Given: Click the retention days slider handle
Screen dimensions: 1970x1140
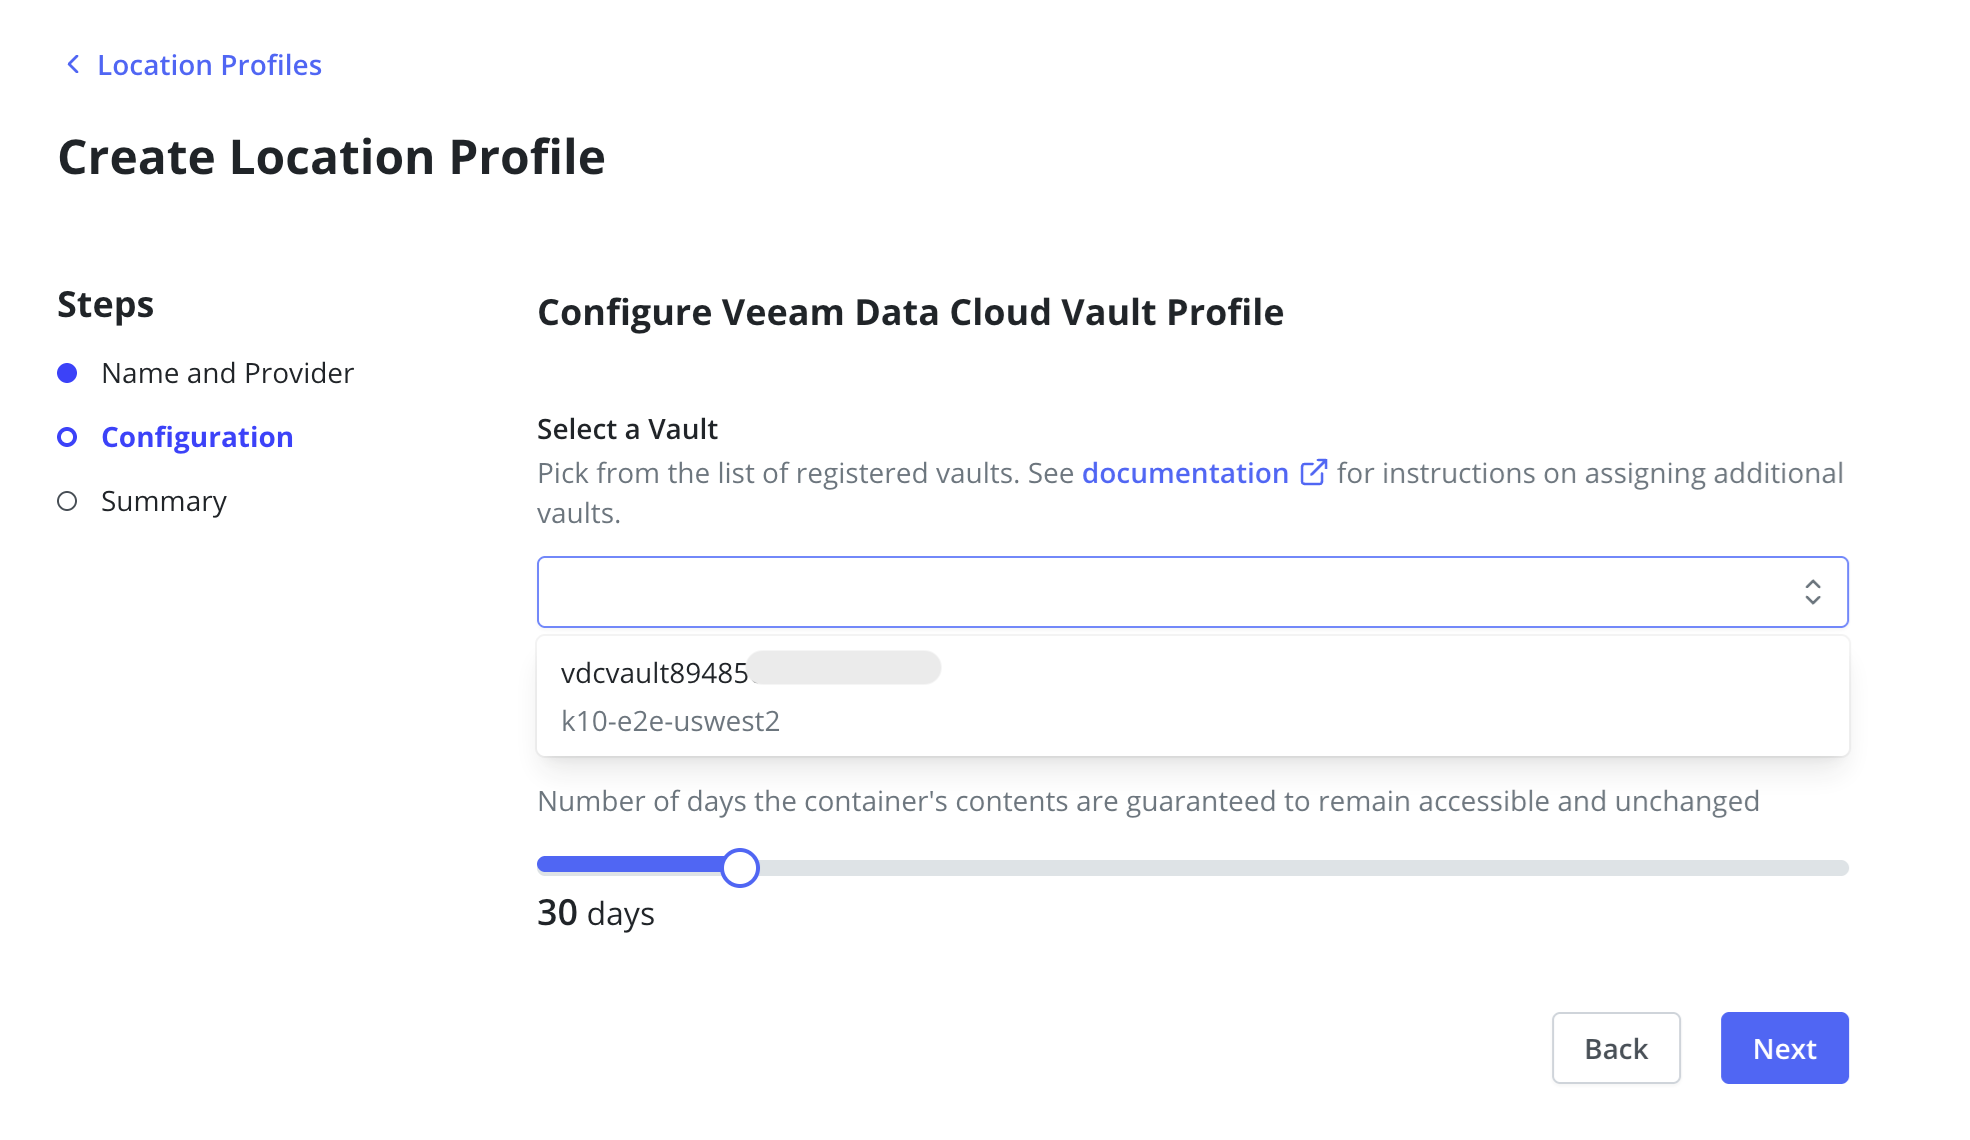Looking at the screenshot, I should (x=740, y=867).
